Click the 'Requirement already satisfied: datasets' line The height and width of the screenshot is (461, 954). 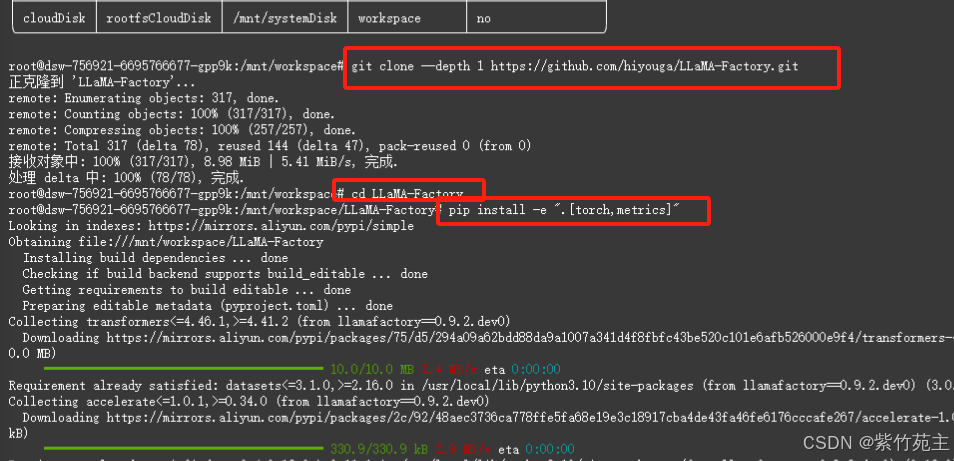pos(481,386)
